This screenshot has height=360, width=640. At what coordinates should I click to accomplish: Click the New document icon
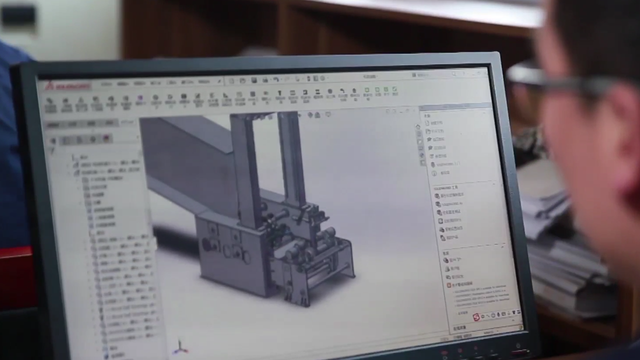232,81
